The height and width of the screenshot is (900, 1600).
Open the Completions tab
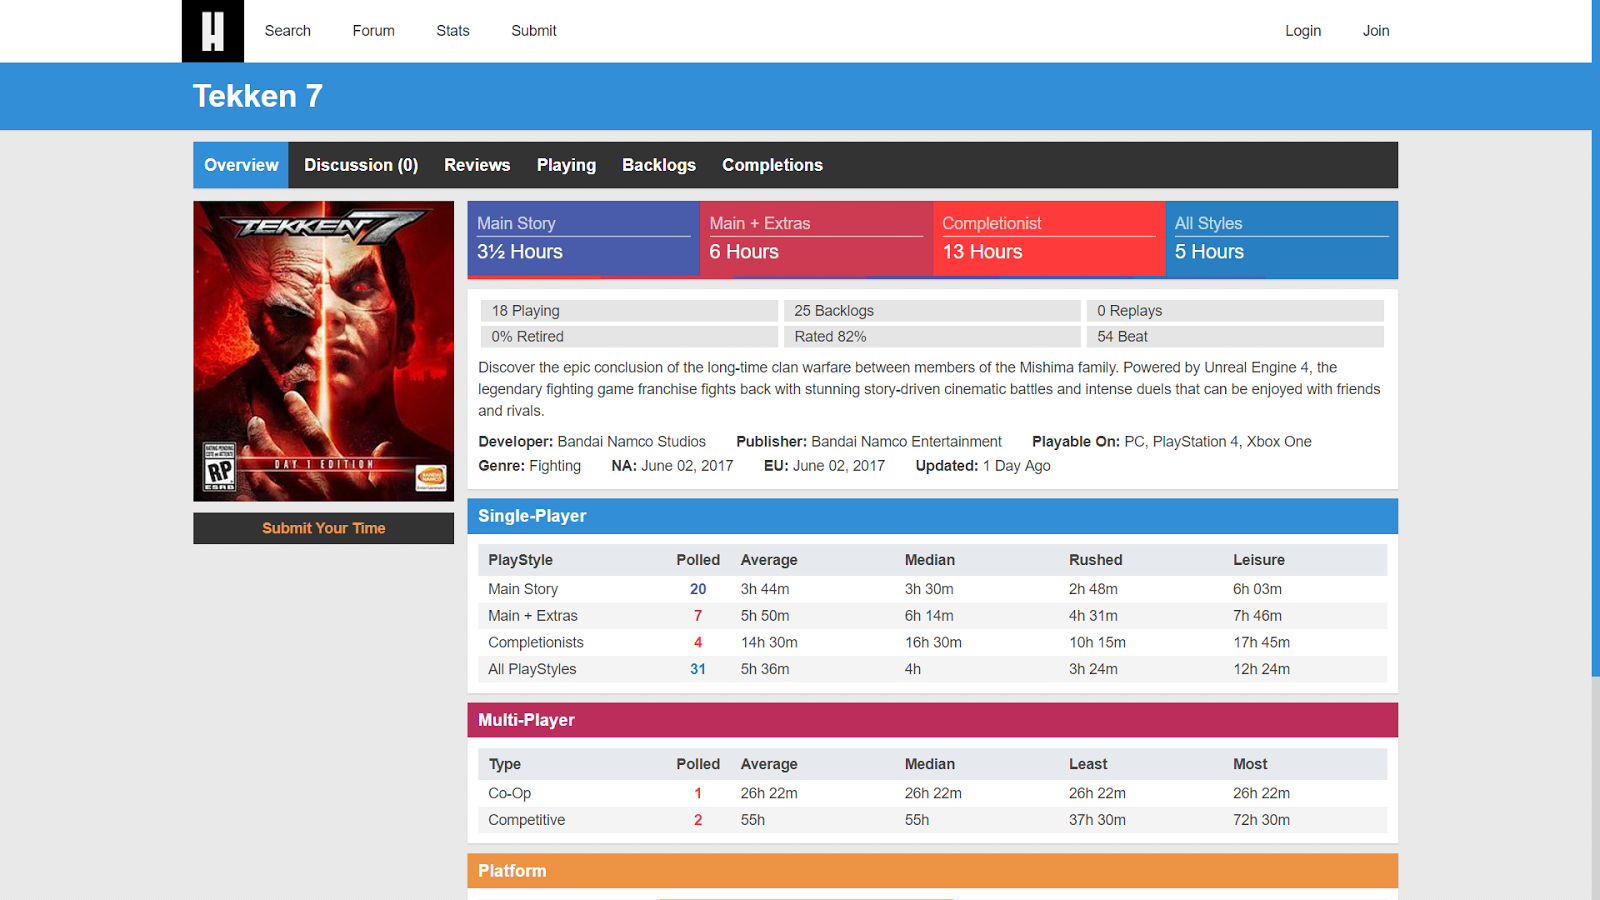coord(772,164)
